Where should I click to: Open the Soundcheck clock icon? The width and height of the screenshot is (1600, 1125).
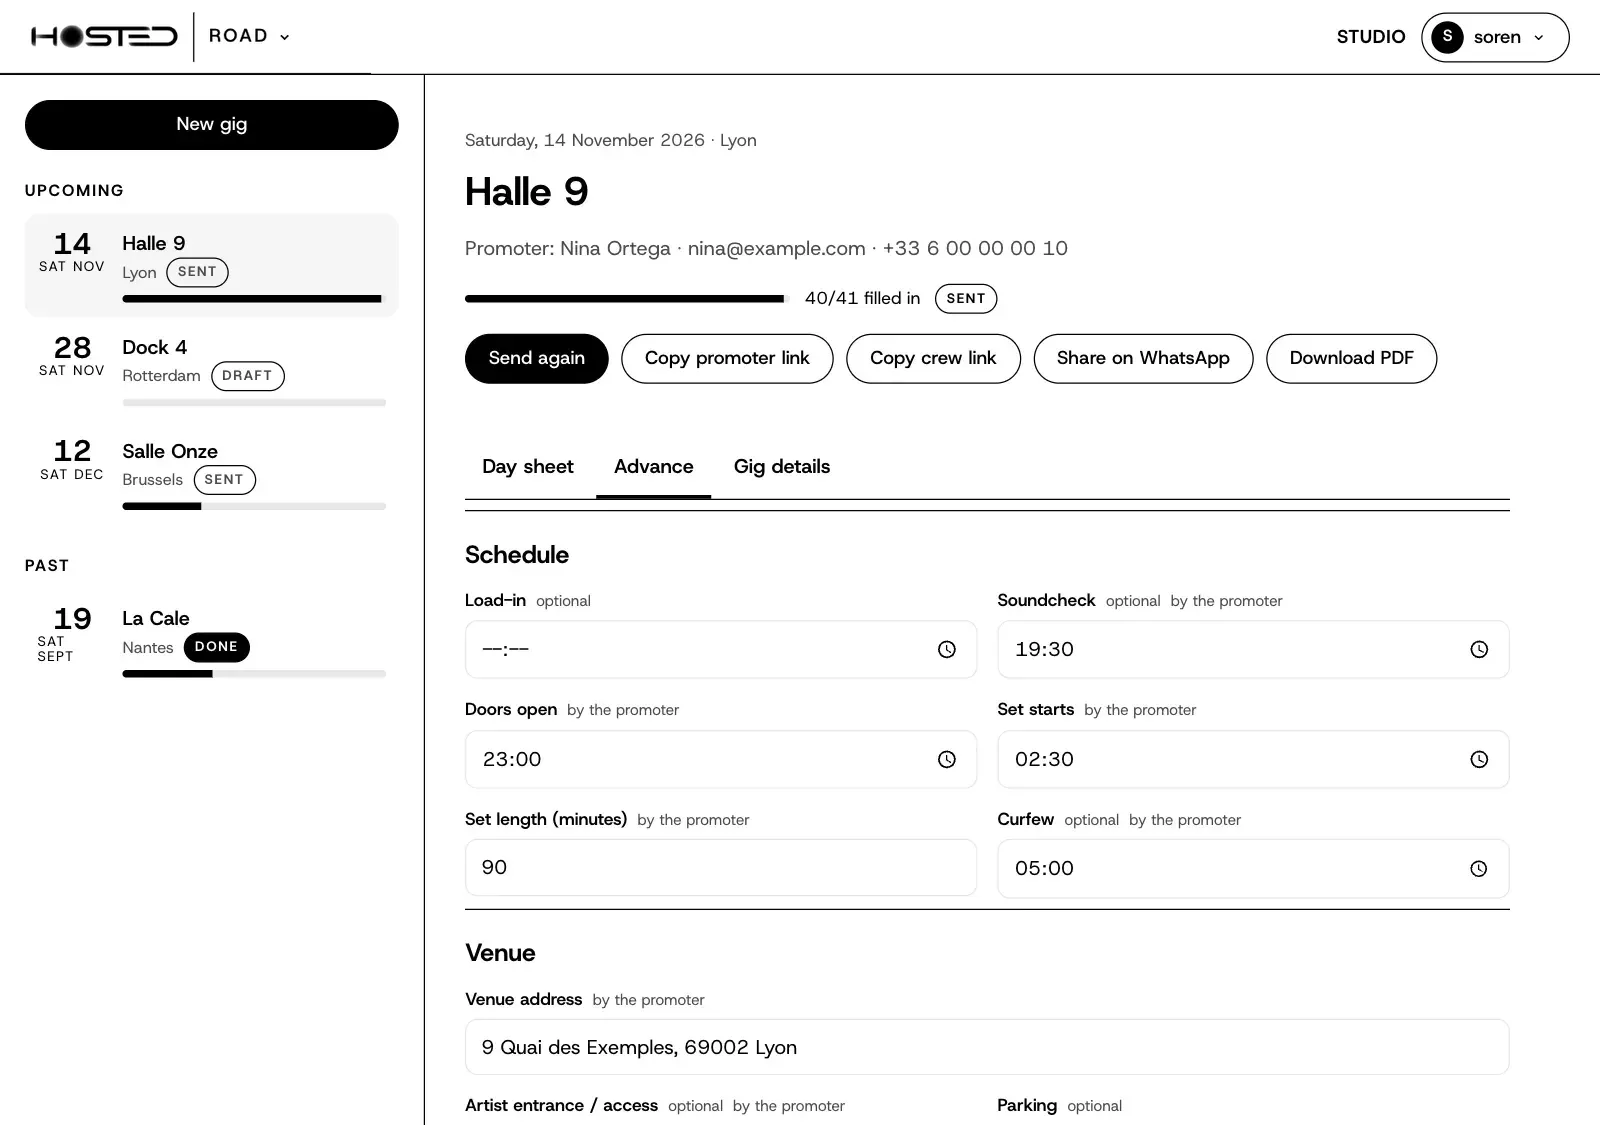[x=1479, y=650]
